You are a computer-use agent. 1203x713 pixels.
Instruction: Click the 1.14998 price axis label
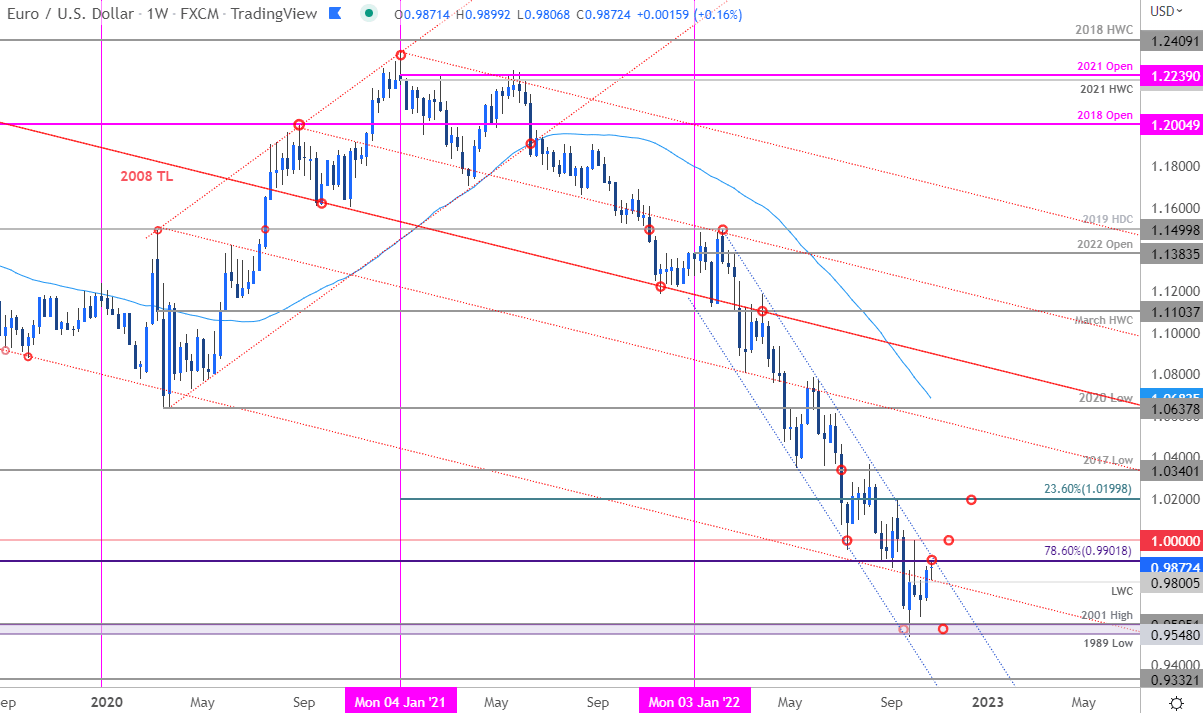pos(1172,229)
